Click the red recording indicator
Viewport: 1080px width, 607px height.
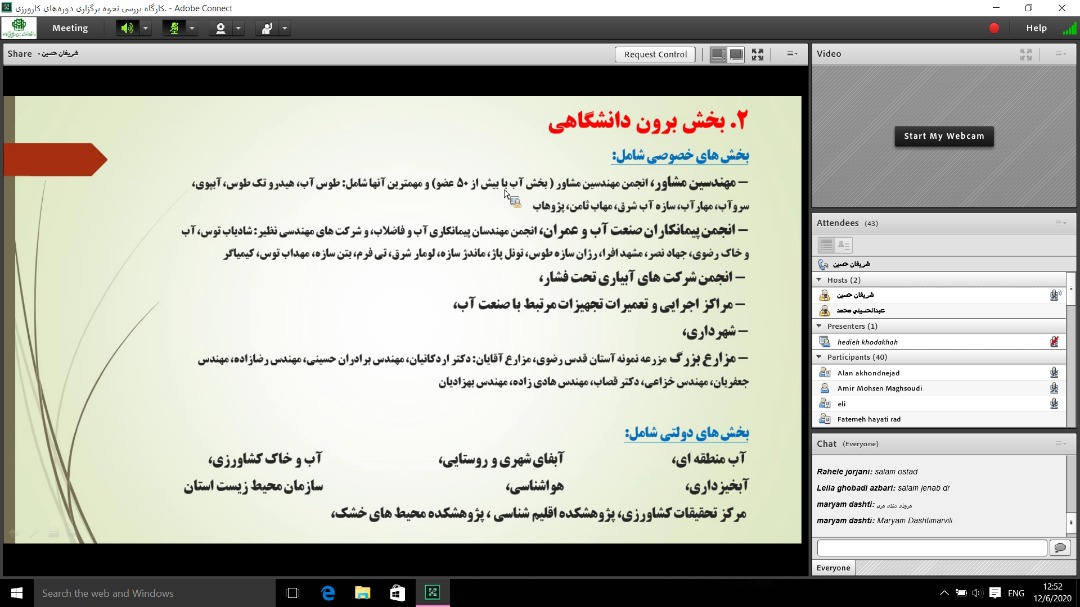click(x=994, y=28)
